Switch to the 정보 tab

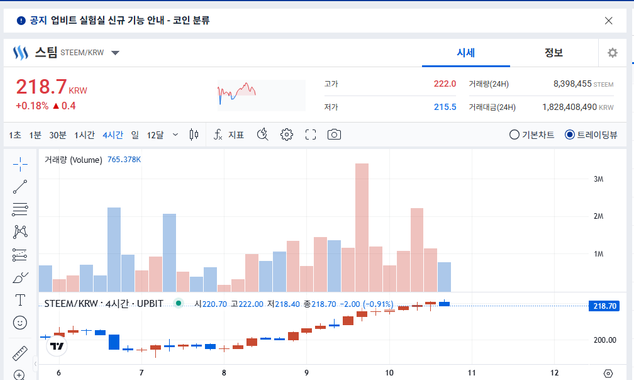(x=554, y=53)
